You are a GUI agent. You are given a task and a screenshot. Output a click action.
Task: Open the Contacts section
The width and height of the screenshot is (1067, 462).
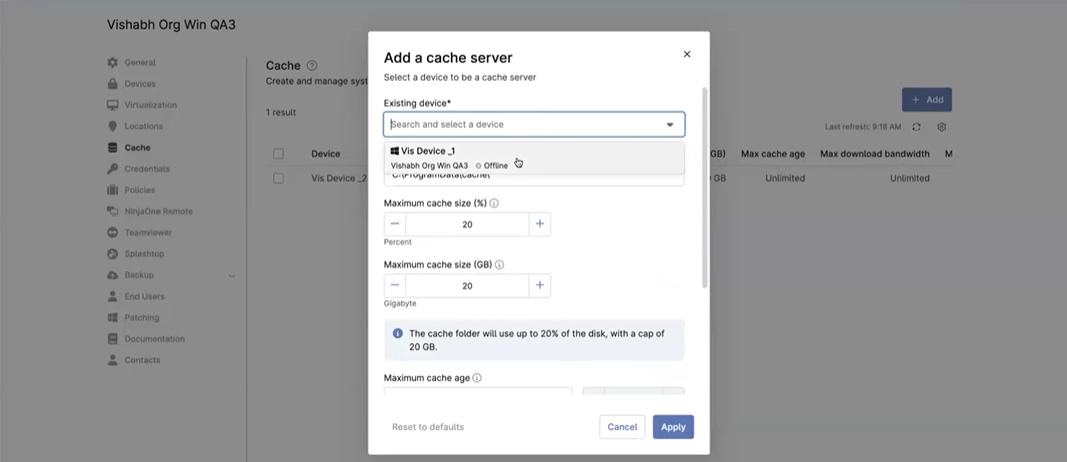coord(142,360)
